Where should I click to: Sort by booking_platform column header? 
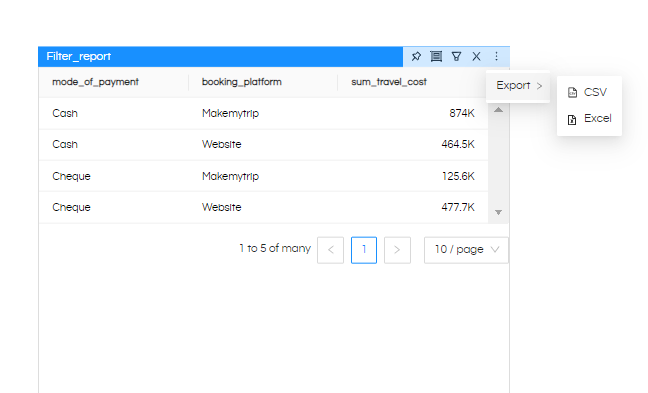click(242, 82)
